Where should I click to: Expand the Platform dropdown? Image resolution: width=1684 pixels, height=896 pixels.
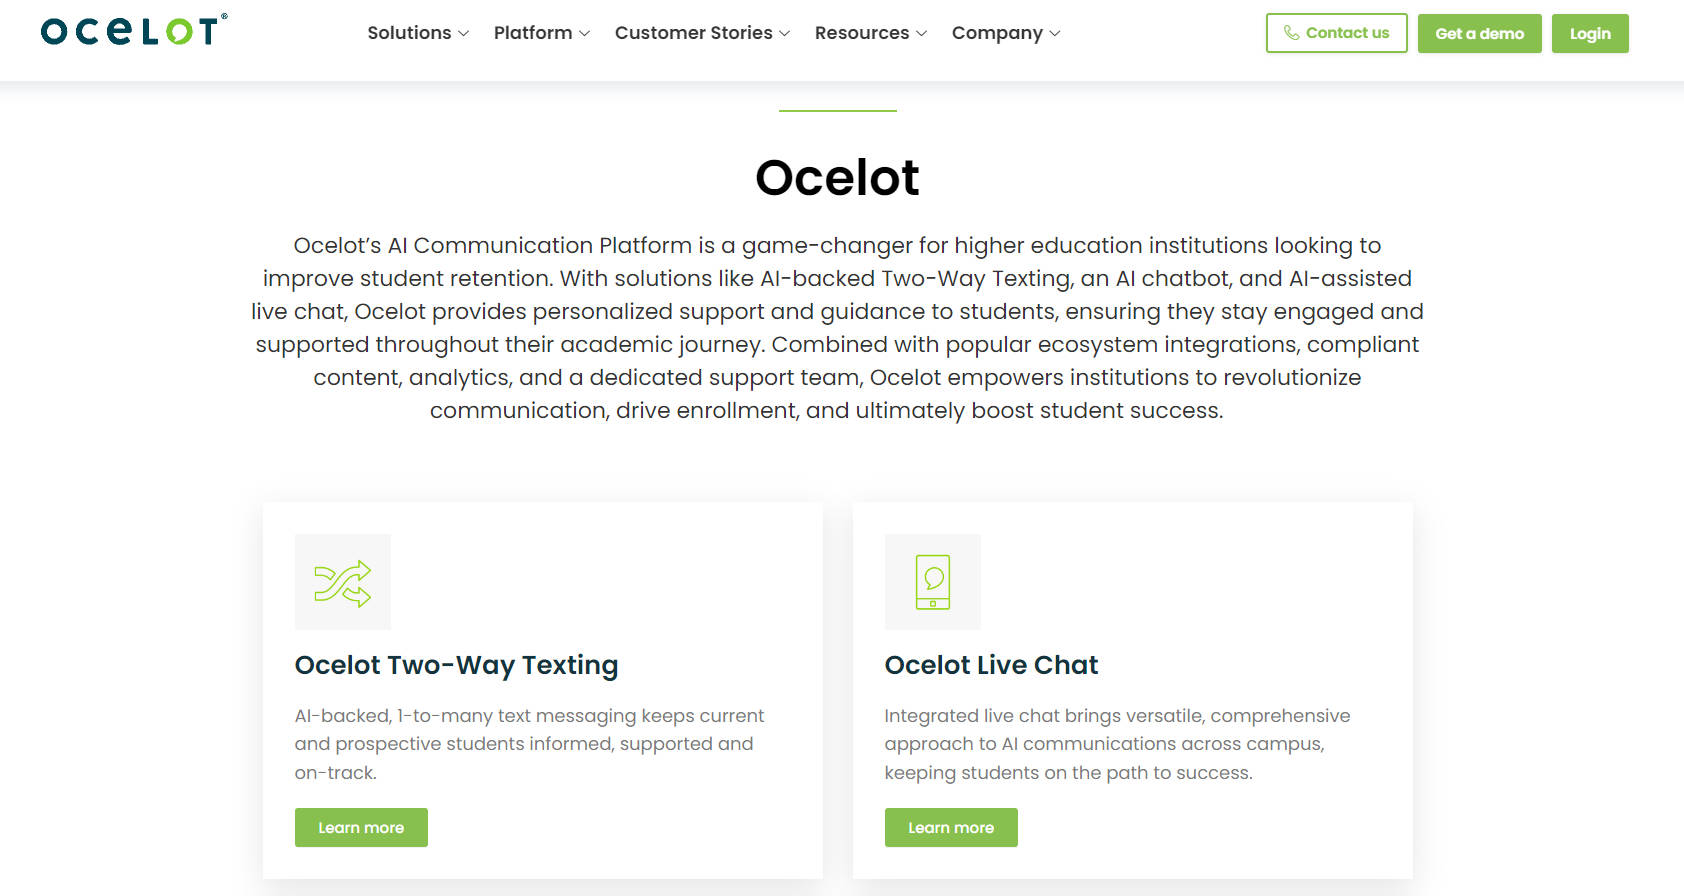point(541,33)
